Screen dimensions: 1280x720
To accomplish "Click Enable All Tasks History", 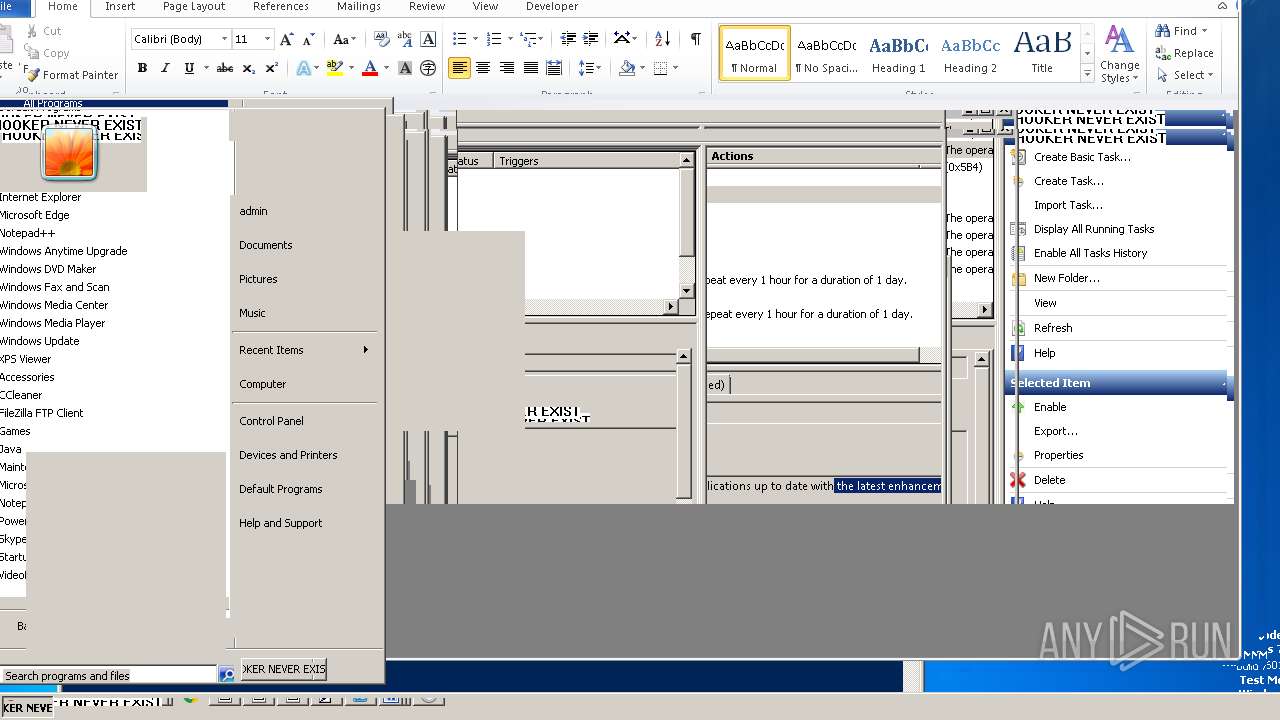I will pos(1090,253).
